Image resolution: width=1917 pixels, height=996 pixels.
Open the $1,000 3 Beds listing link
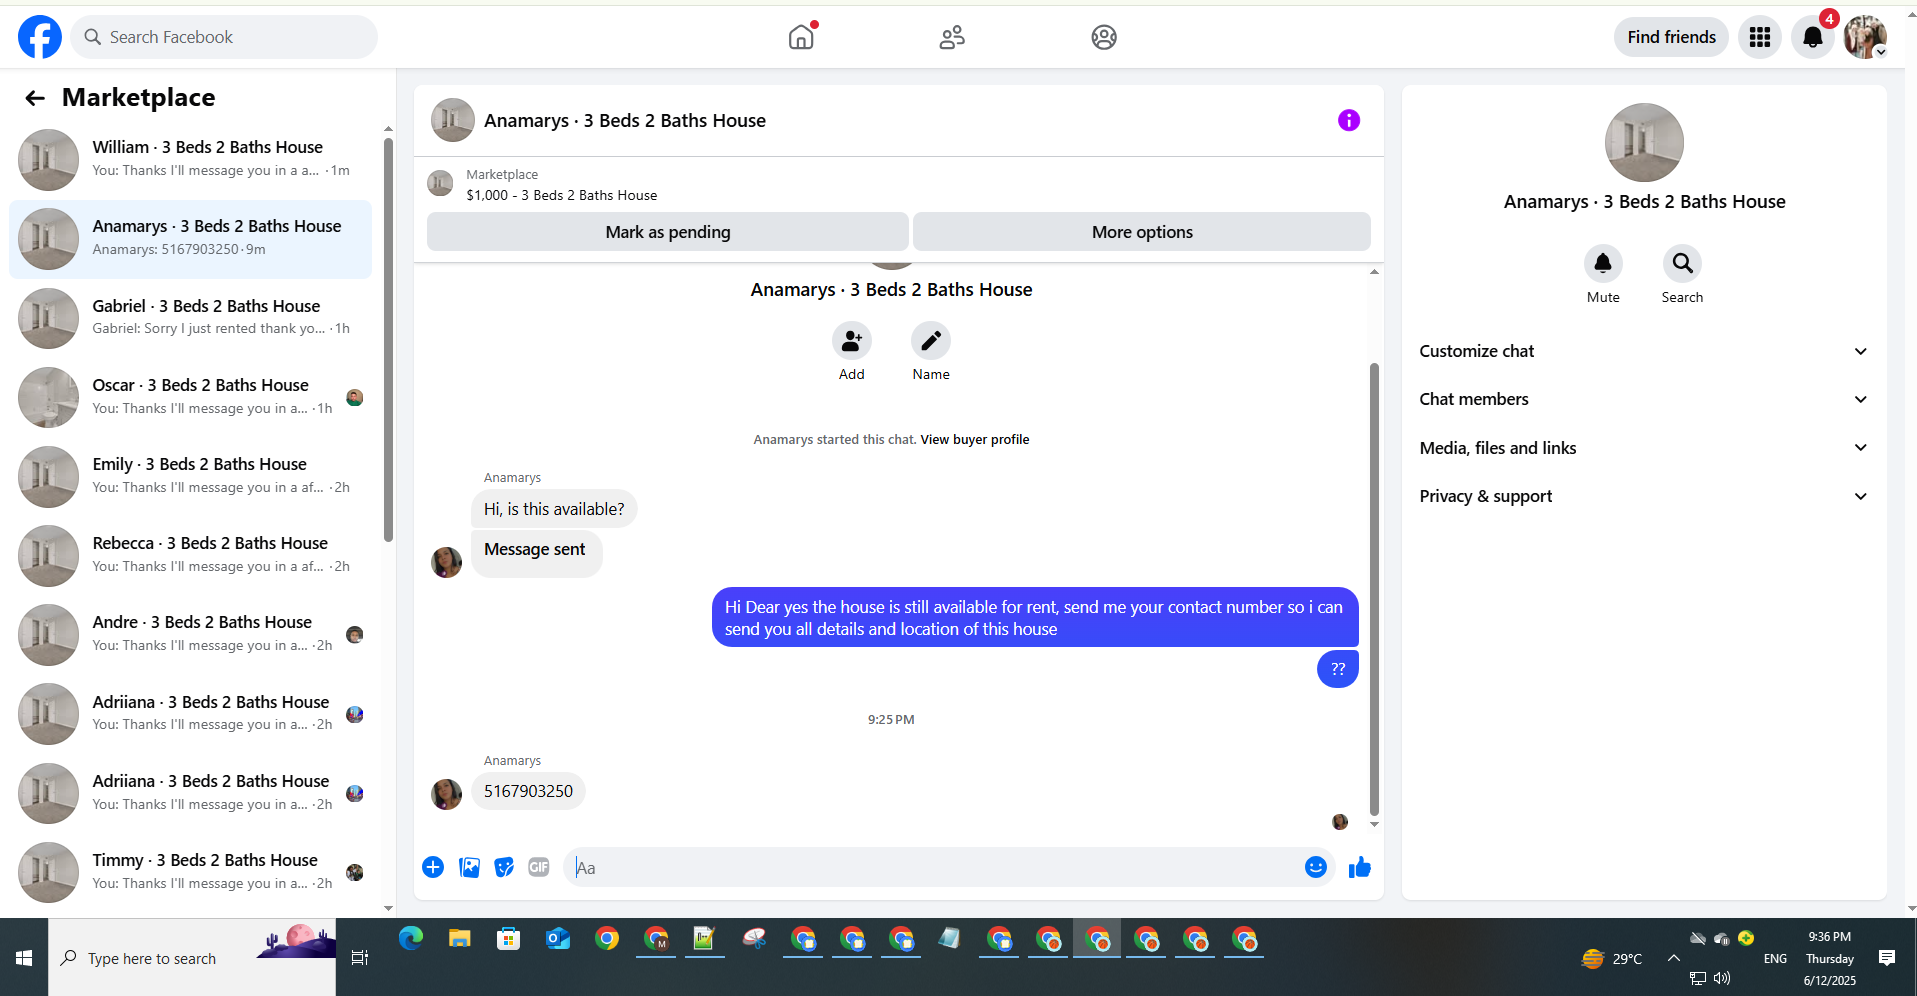[561, 195]
